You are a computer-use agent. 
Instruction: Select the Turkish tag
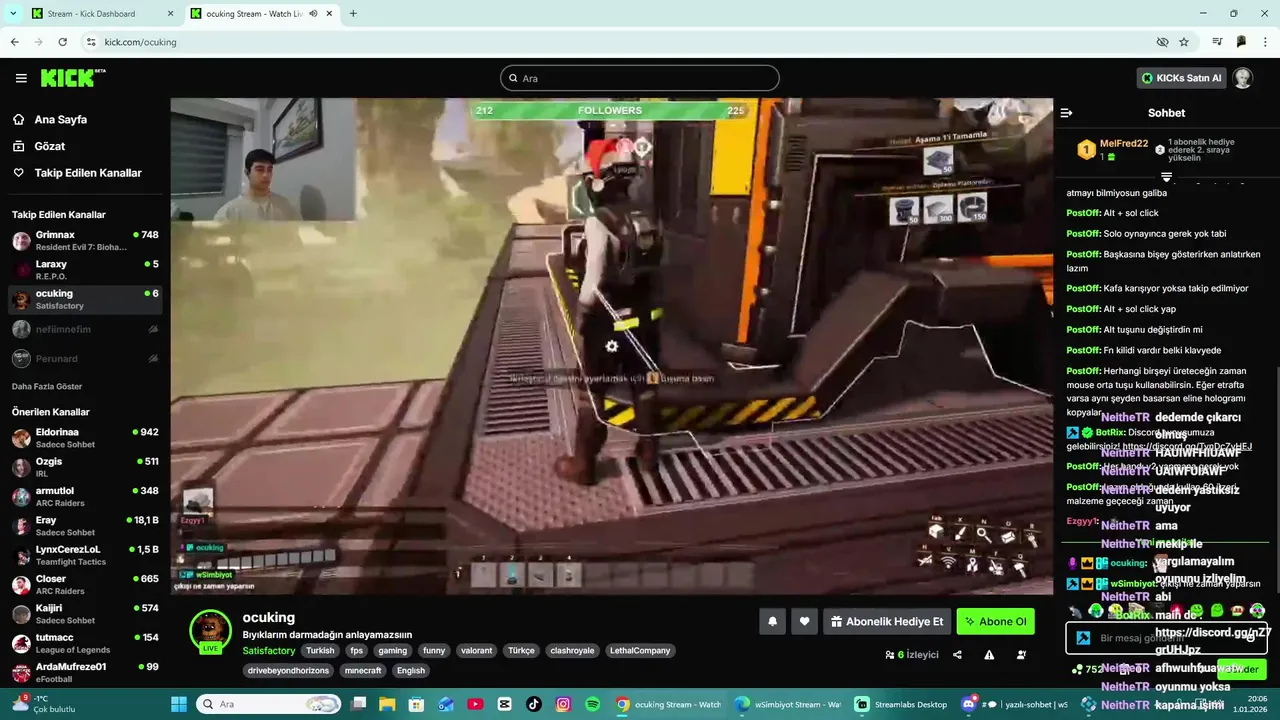pos(320,651)
